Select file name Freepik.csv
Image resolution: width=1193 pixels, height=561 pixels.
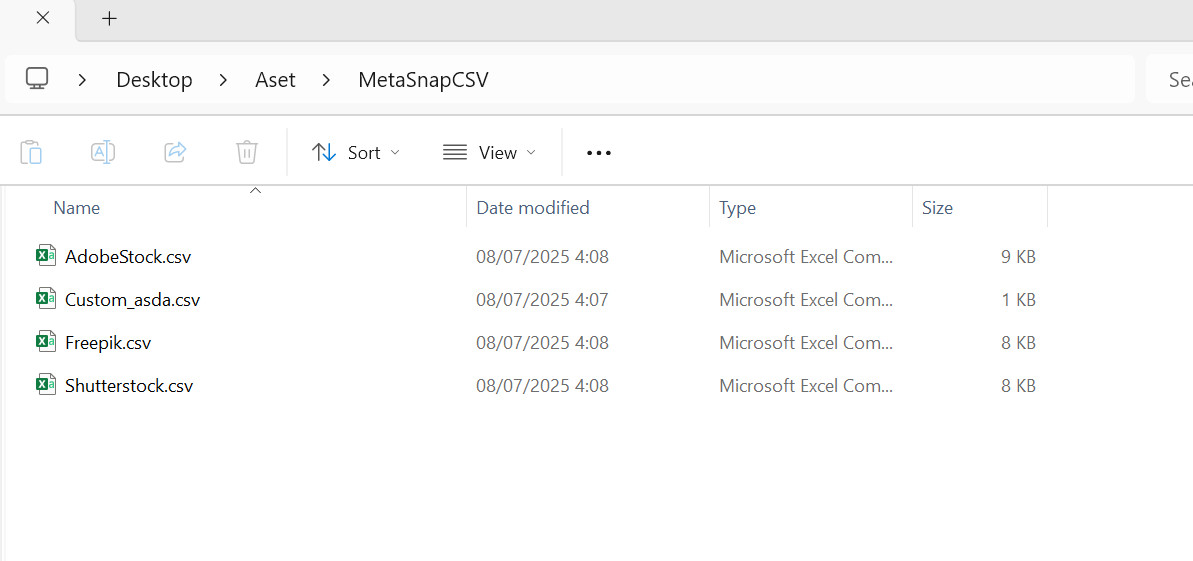click(108, 343)
